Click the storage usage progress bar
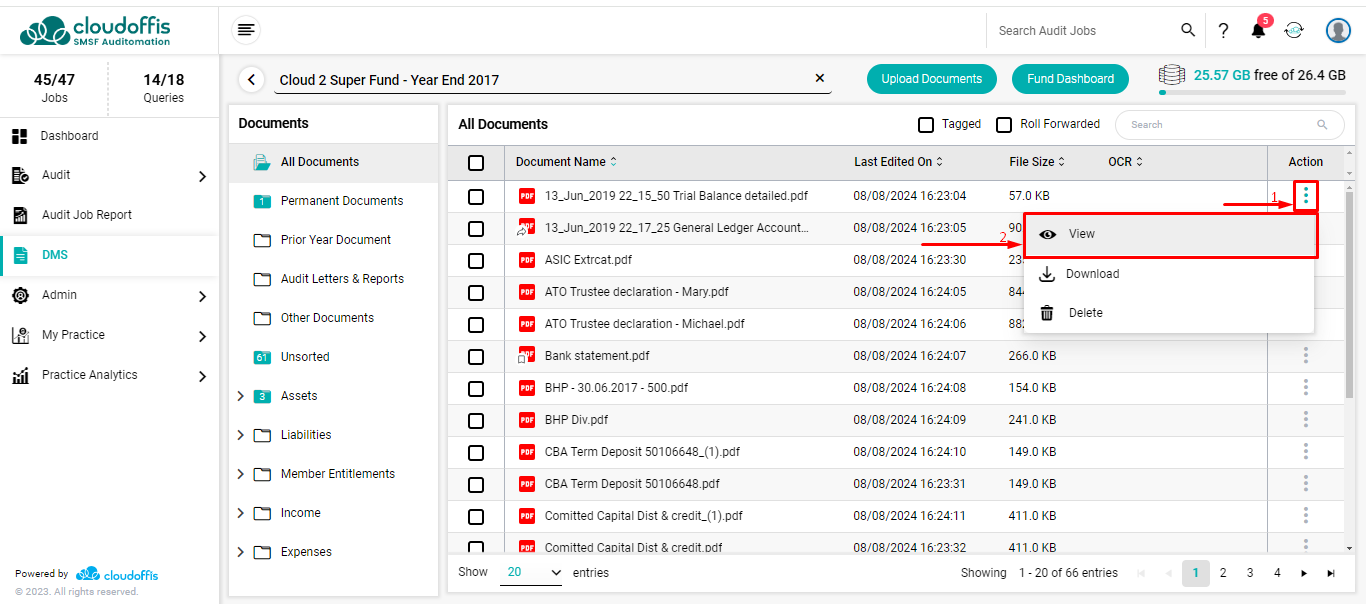This screenshot has height=604, width=1366. [1252, 93]
